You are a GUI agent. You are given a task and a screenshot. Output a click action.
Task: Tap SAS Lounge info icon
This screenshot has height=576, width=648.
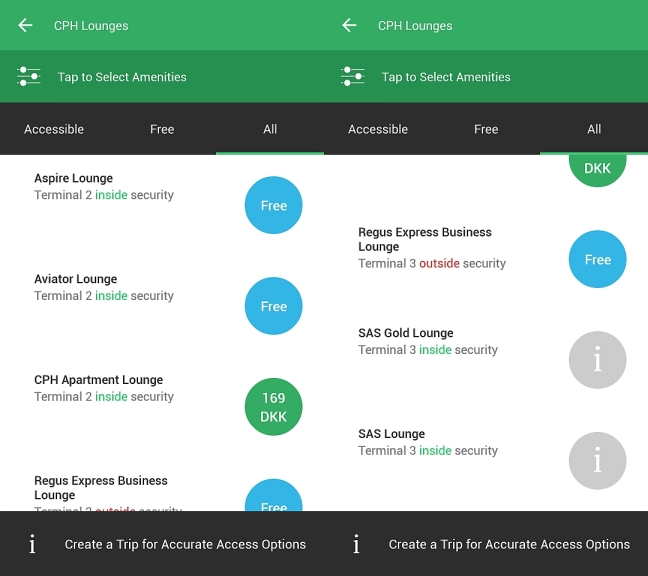coord(597,461)
